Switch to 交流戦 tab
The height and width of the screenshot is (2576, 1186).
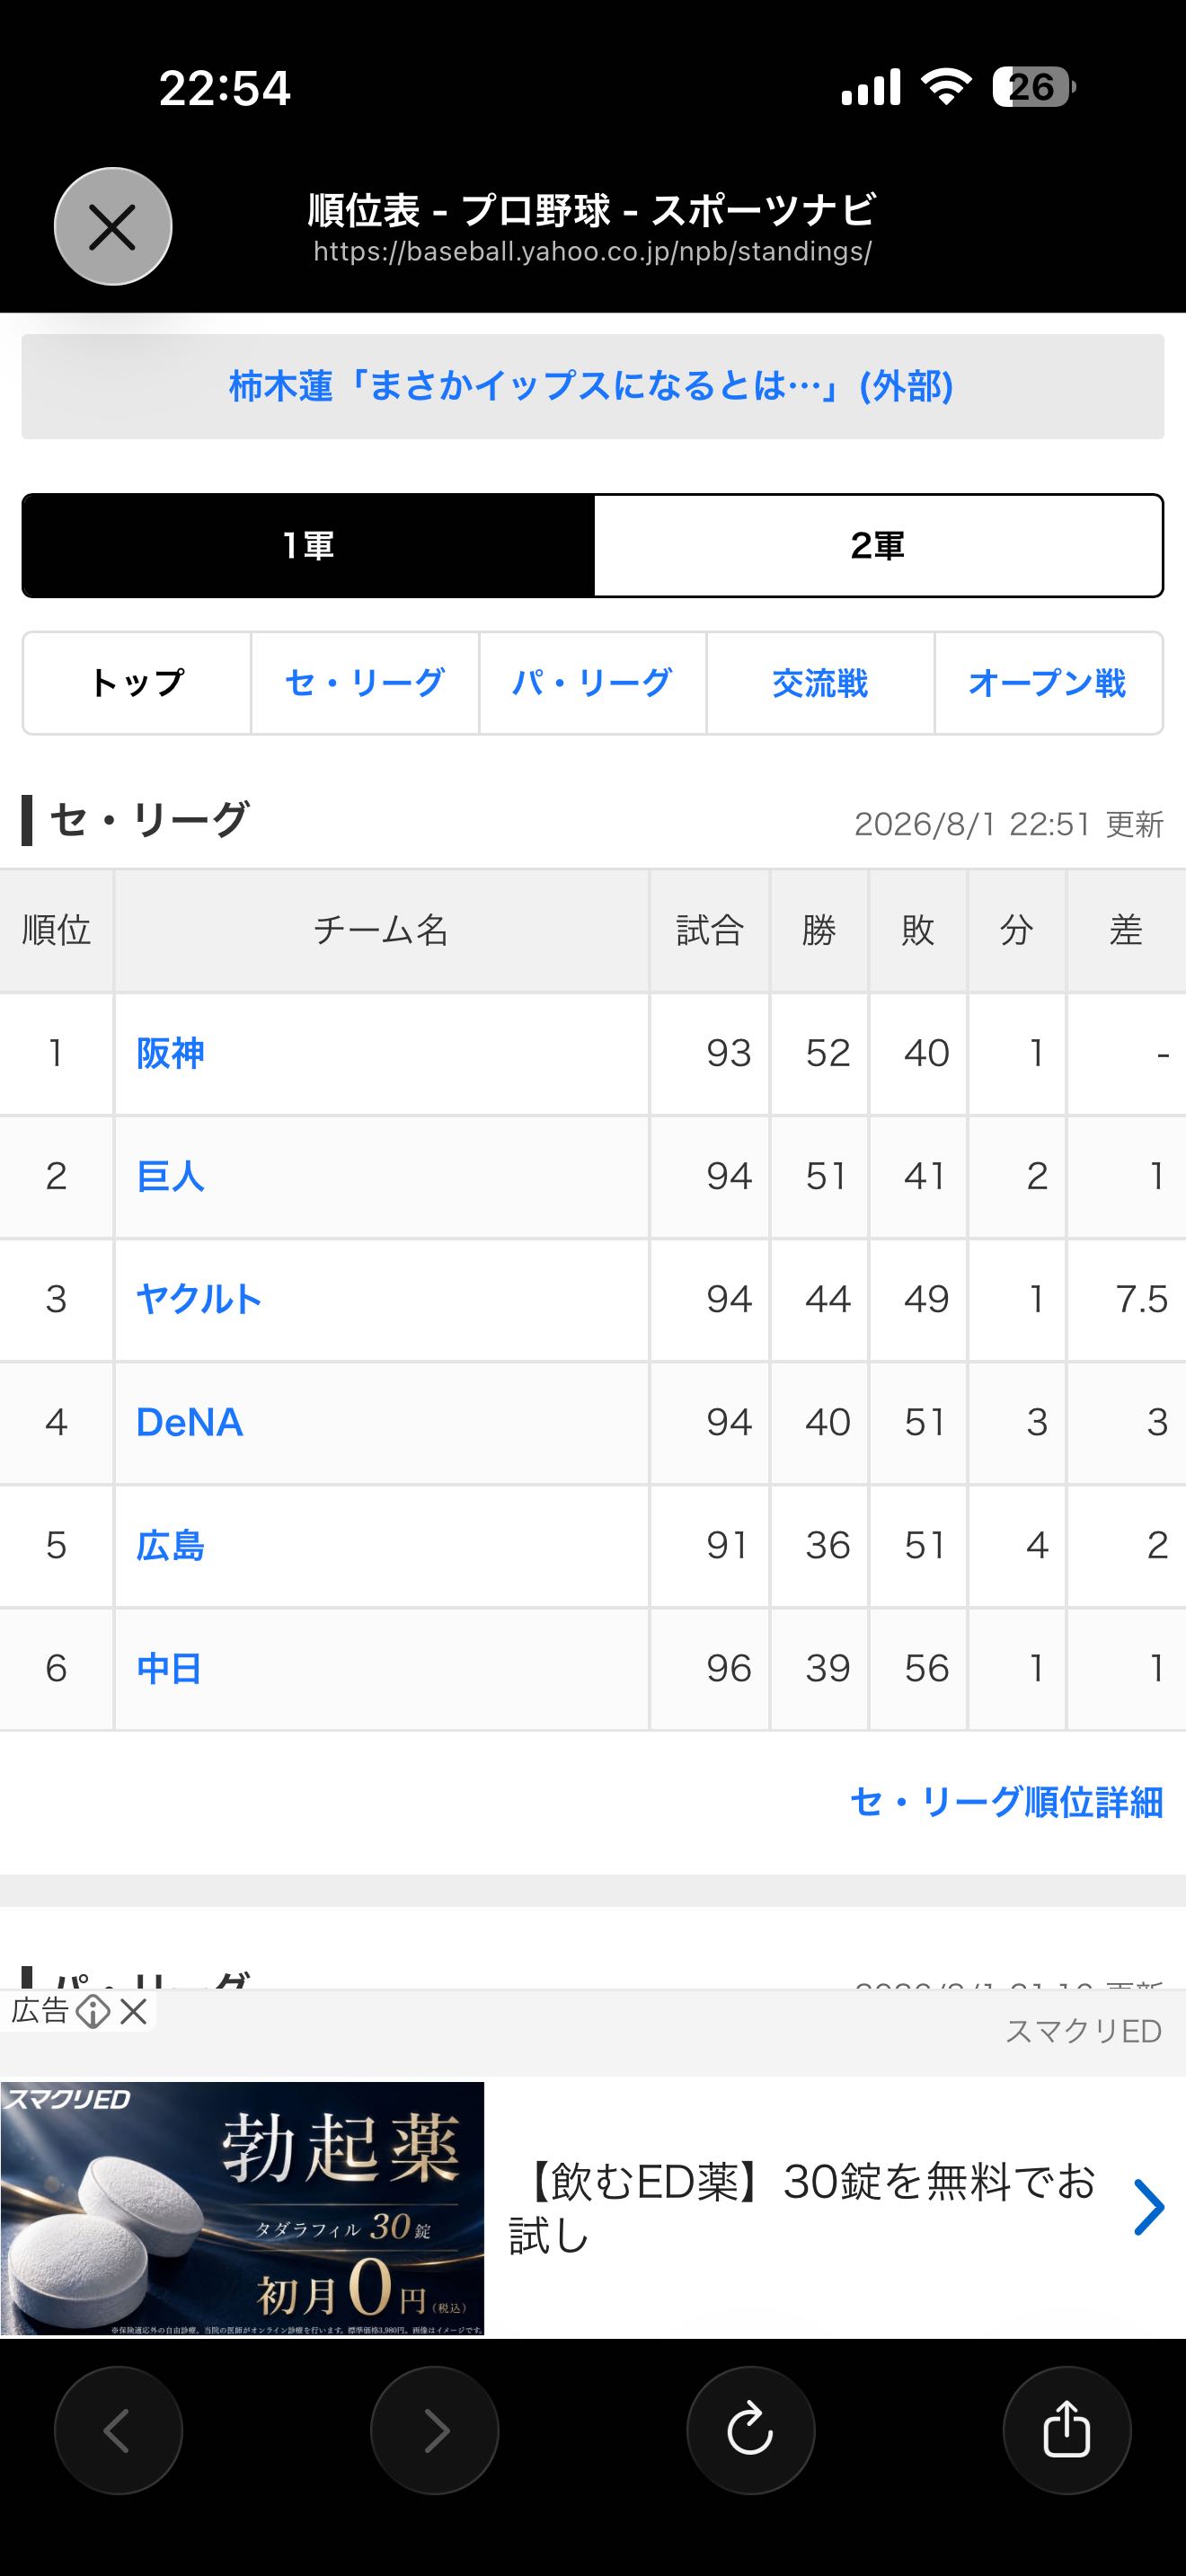(820, 683)
